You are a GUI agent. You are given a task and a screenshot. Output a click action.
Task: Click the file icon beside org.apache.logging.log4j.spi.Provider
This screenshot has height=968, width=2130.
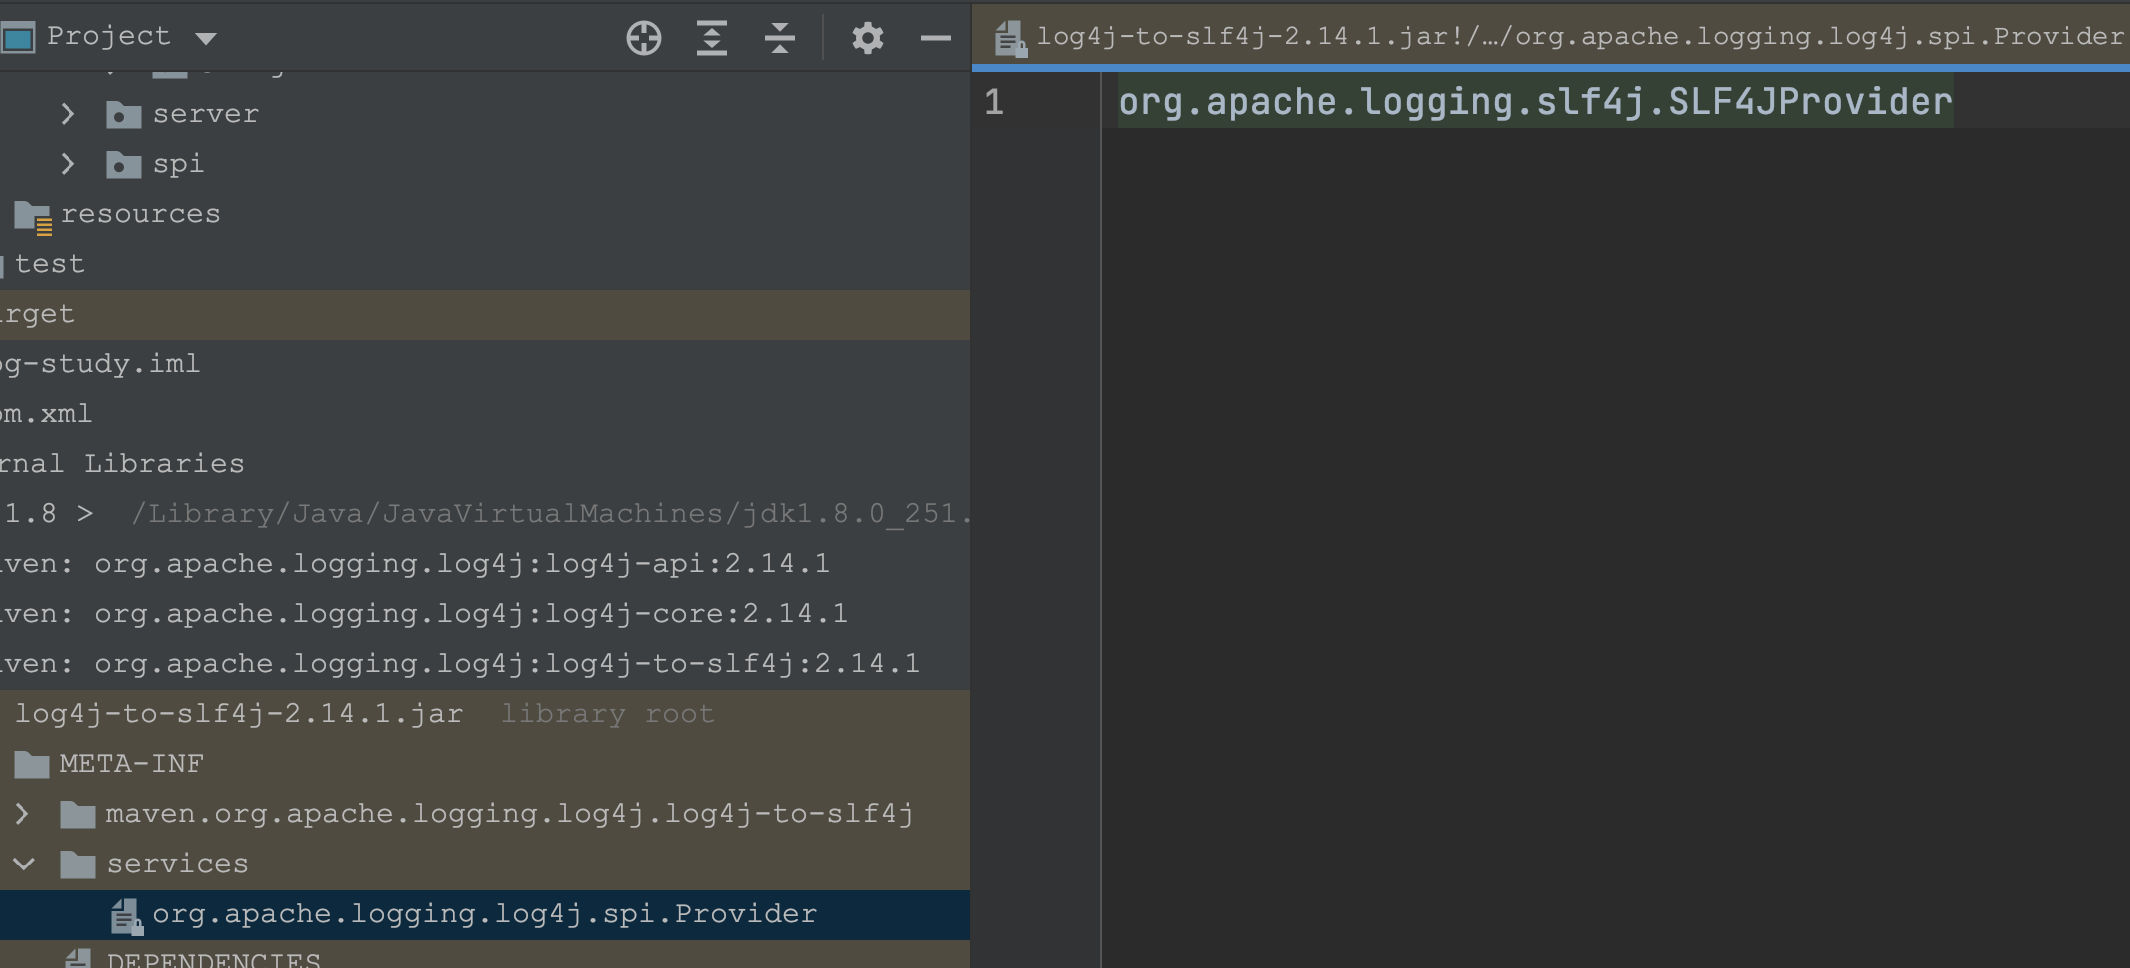pos(126,916)
